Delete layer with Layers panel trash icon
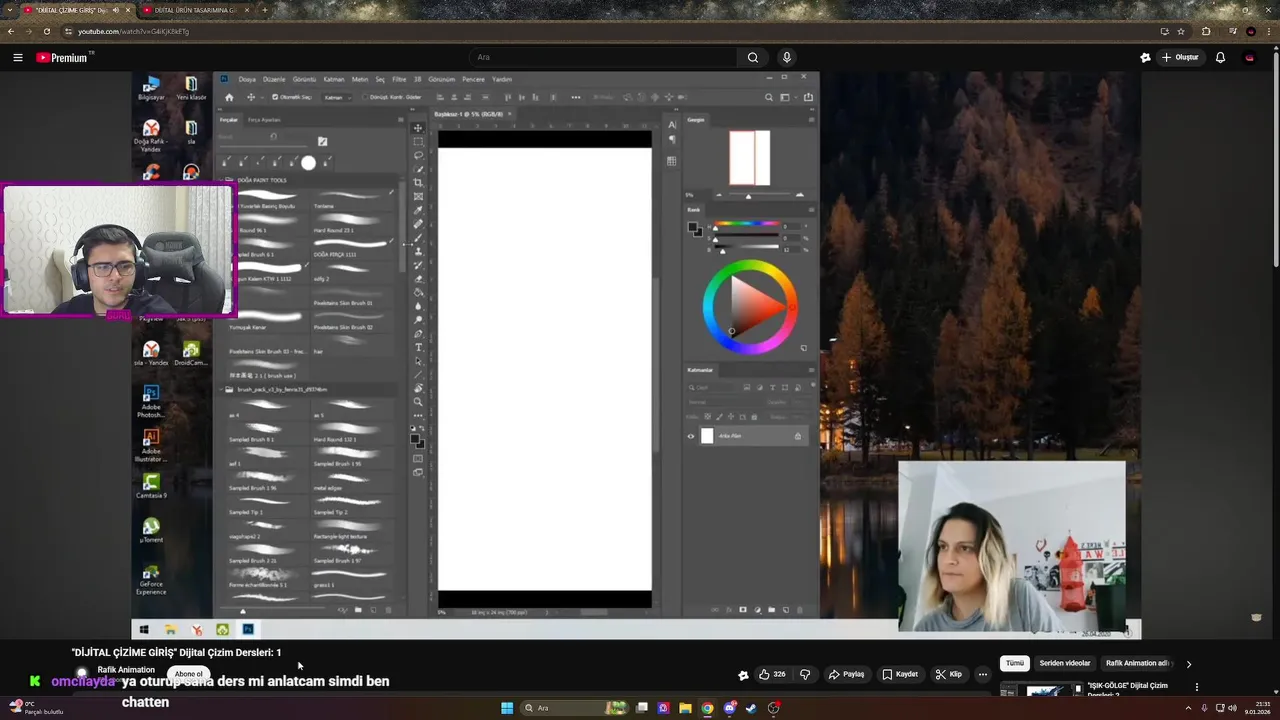The image size is (1280, 720). point(800,610)
